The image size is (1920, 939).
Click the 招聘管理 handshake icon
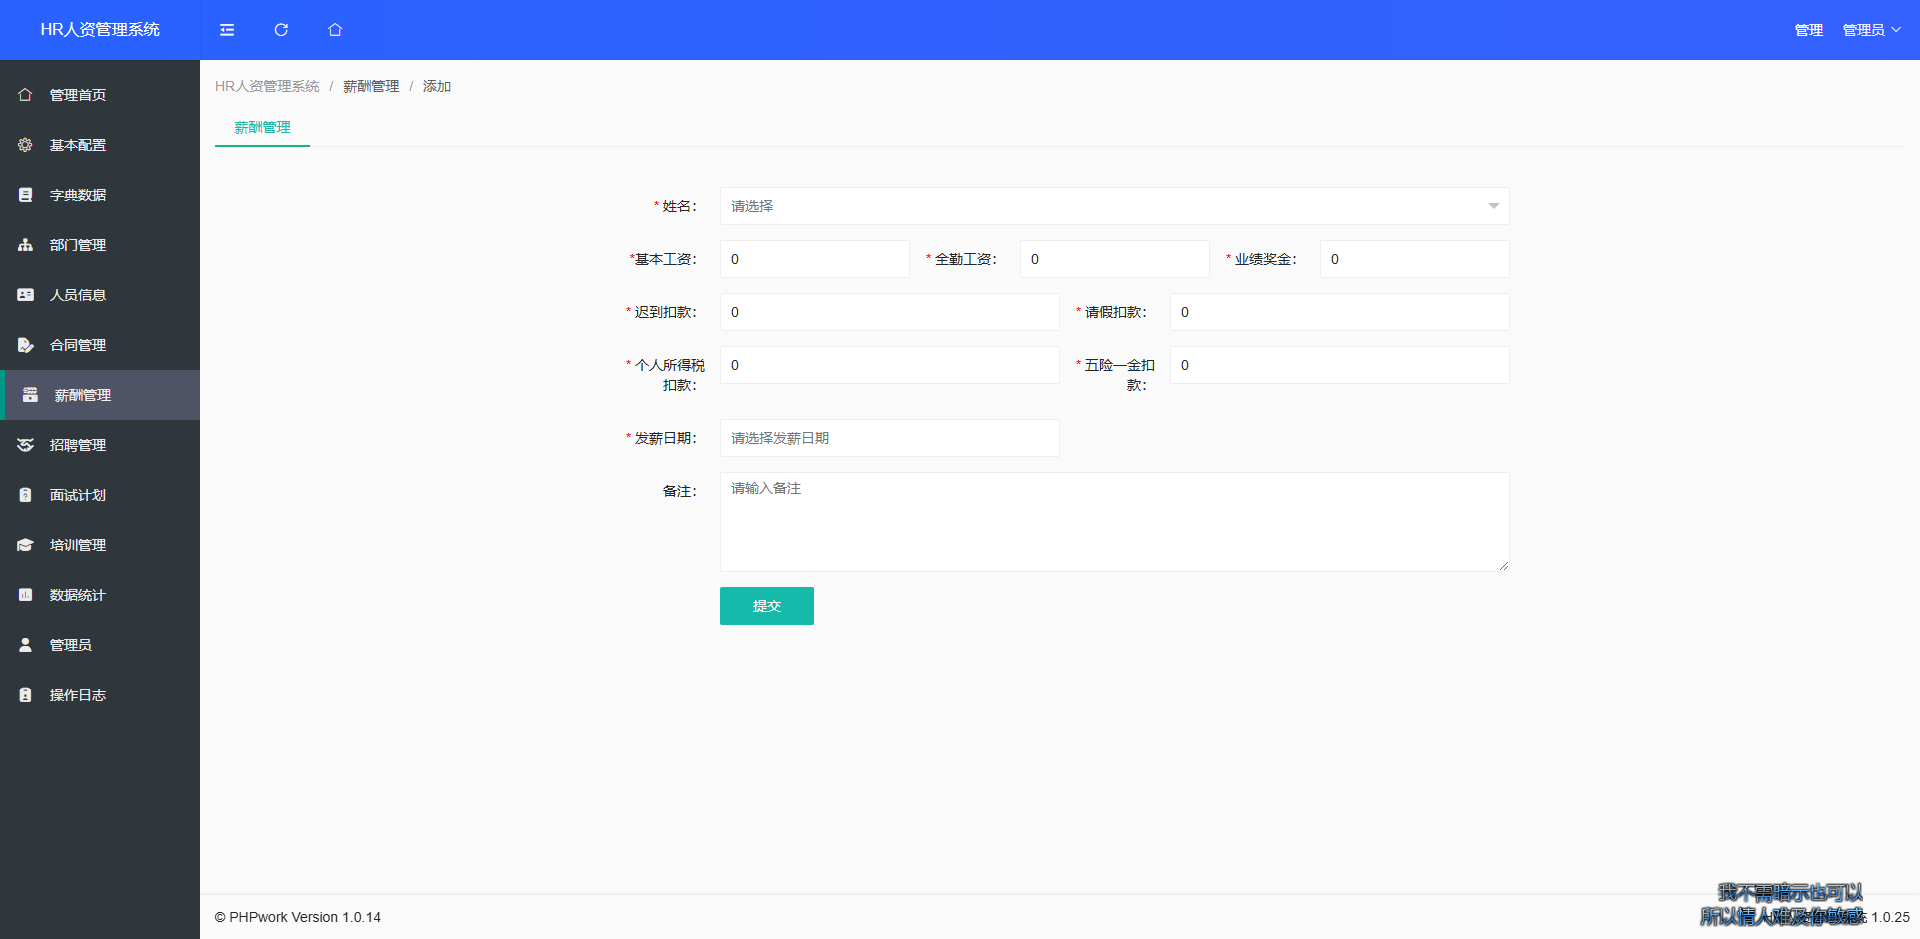tap(26, 445)
